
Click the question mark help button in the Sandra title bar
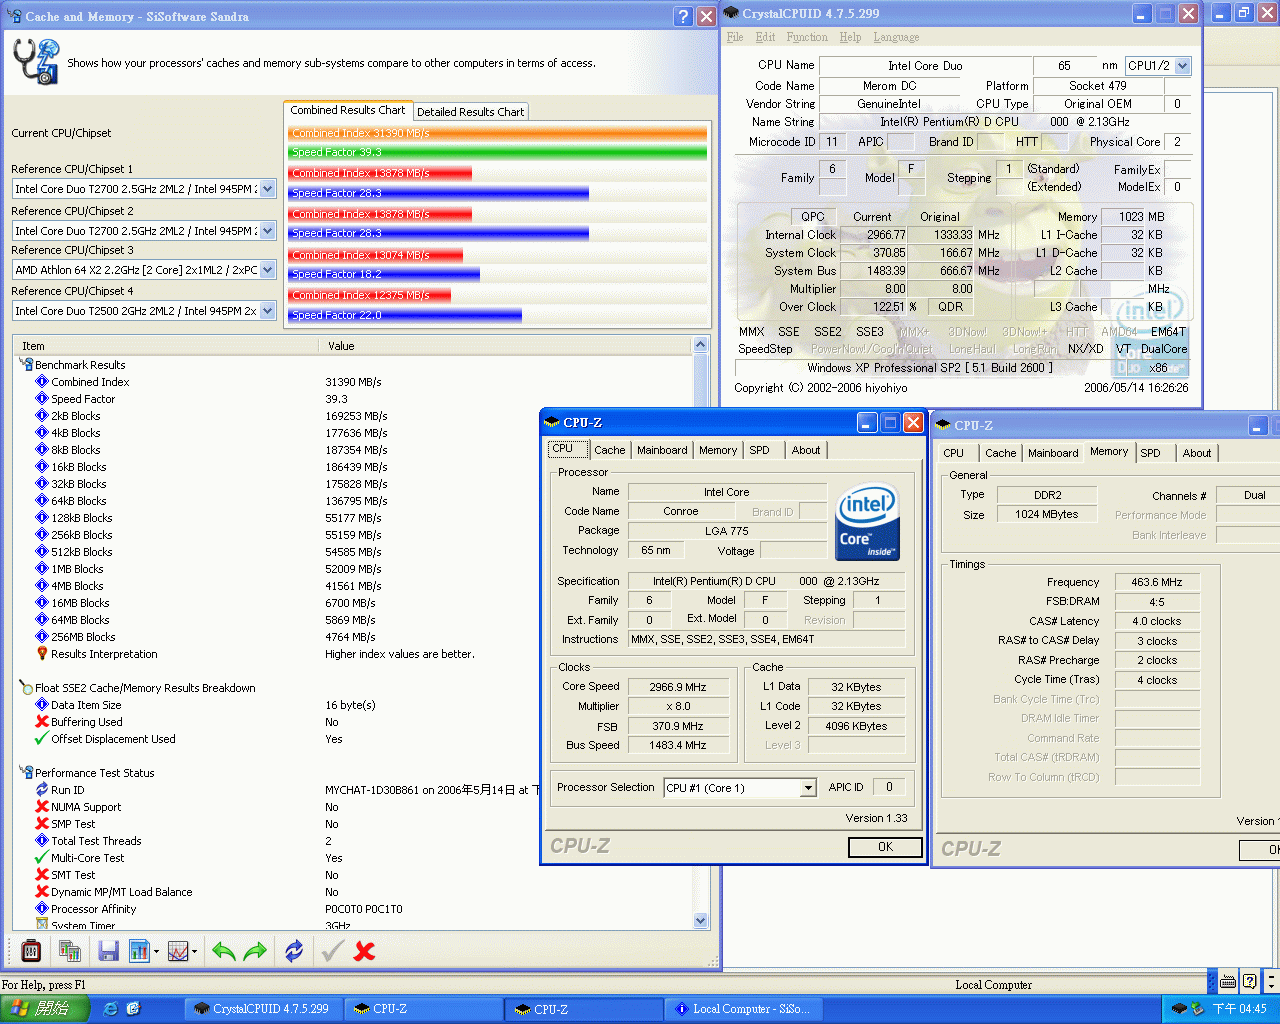pyautogui.click(x=683, y=16)
